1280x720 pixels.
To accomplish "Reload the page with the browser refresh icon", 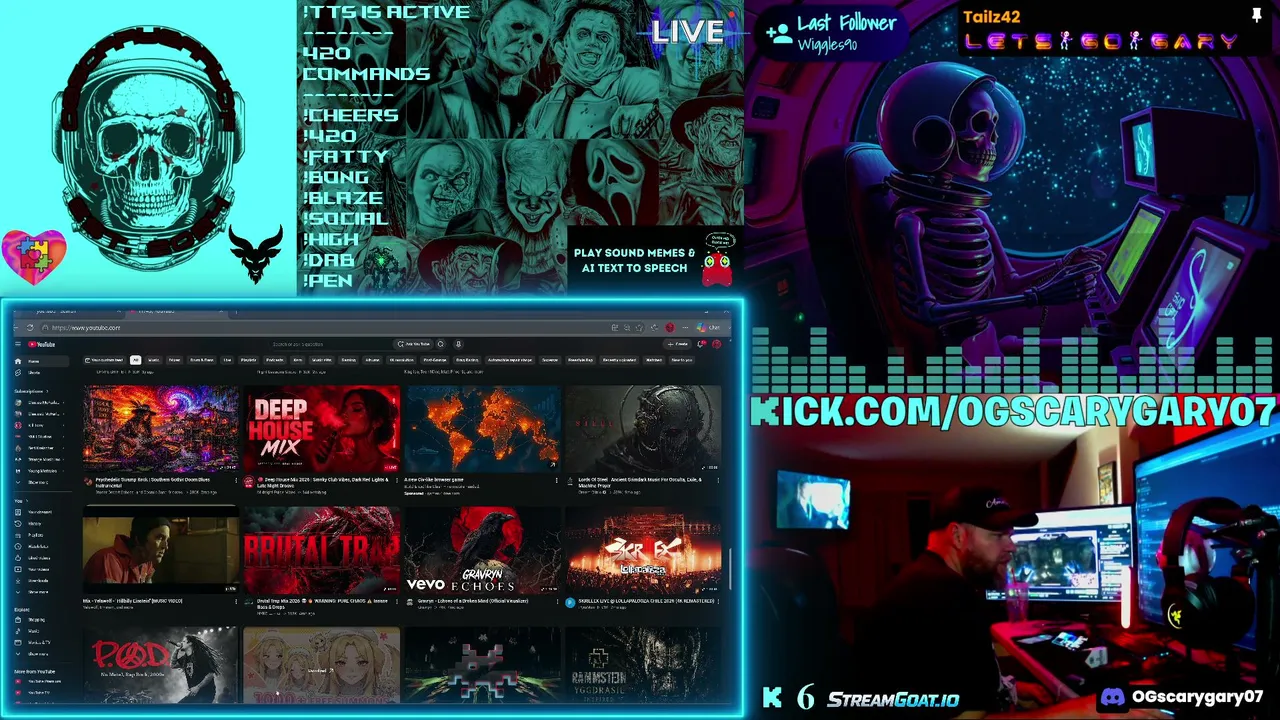I will [30, 328].
